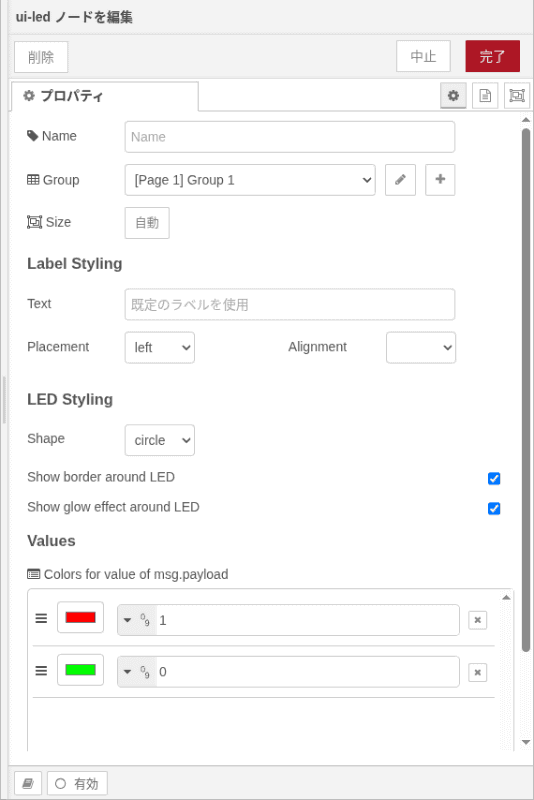Open the green color swatch picker
This screenshot has height=800, width=534.
coord(80,669)
